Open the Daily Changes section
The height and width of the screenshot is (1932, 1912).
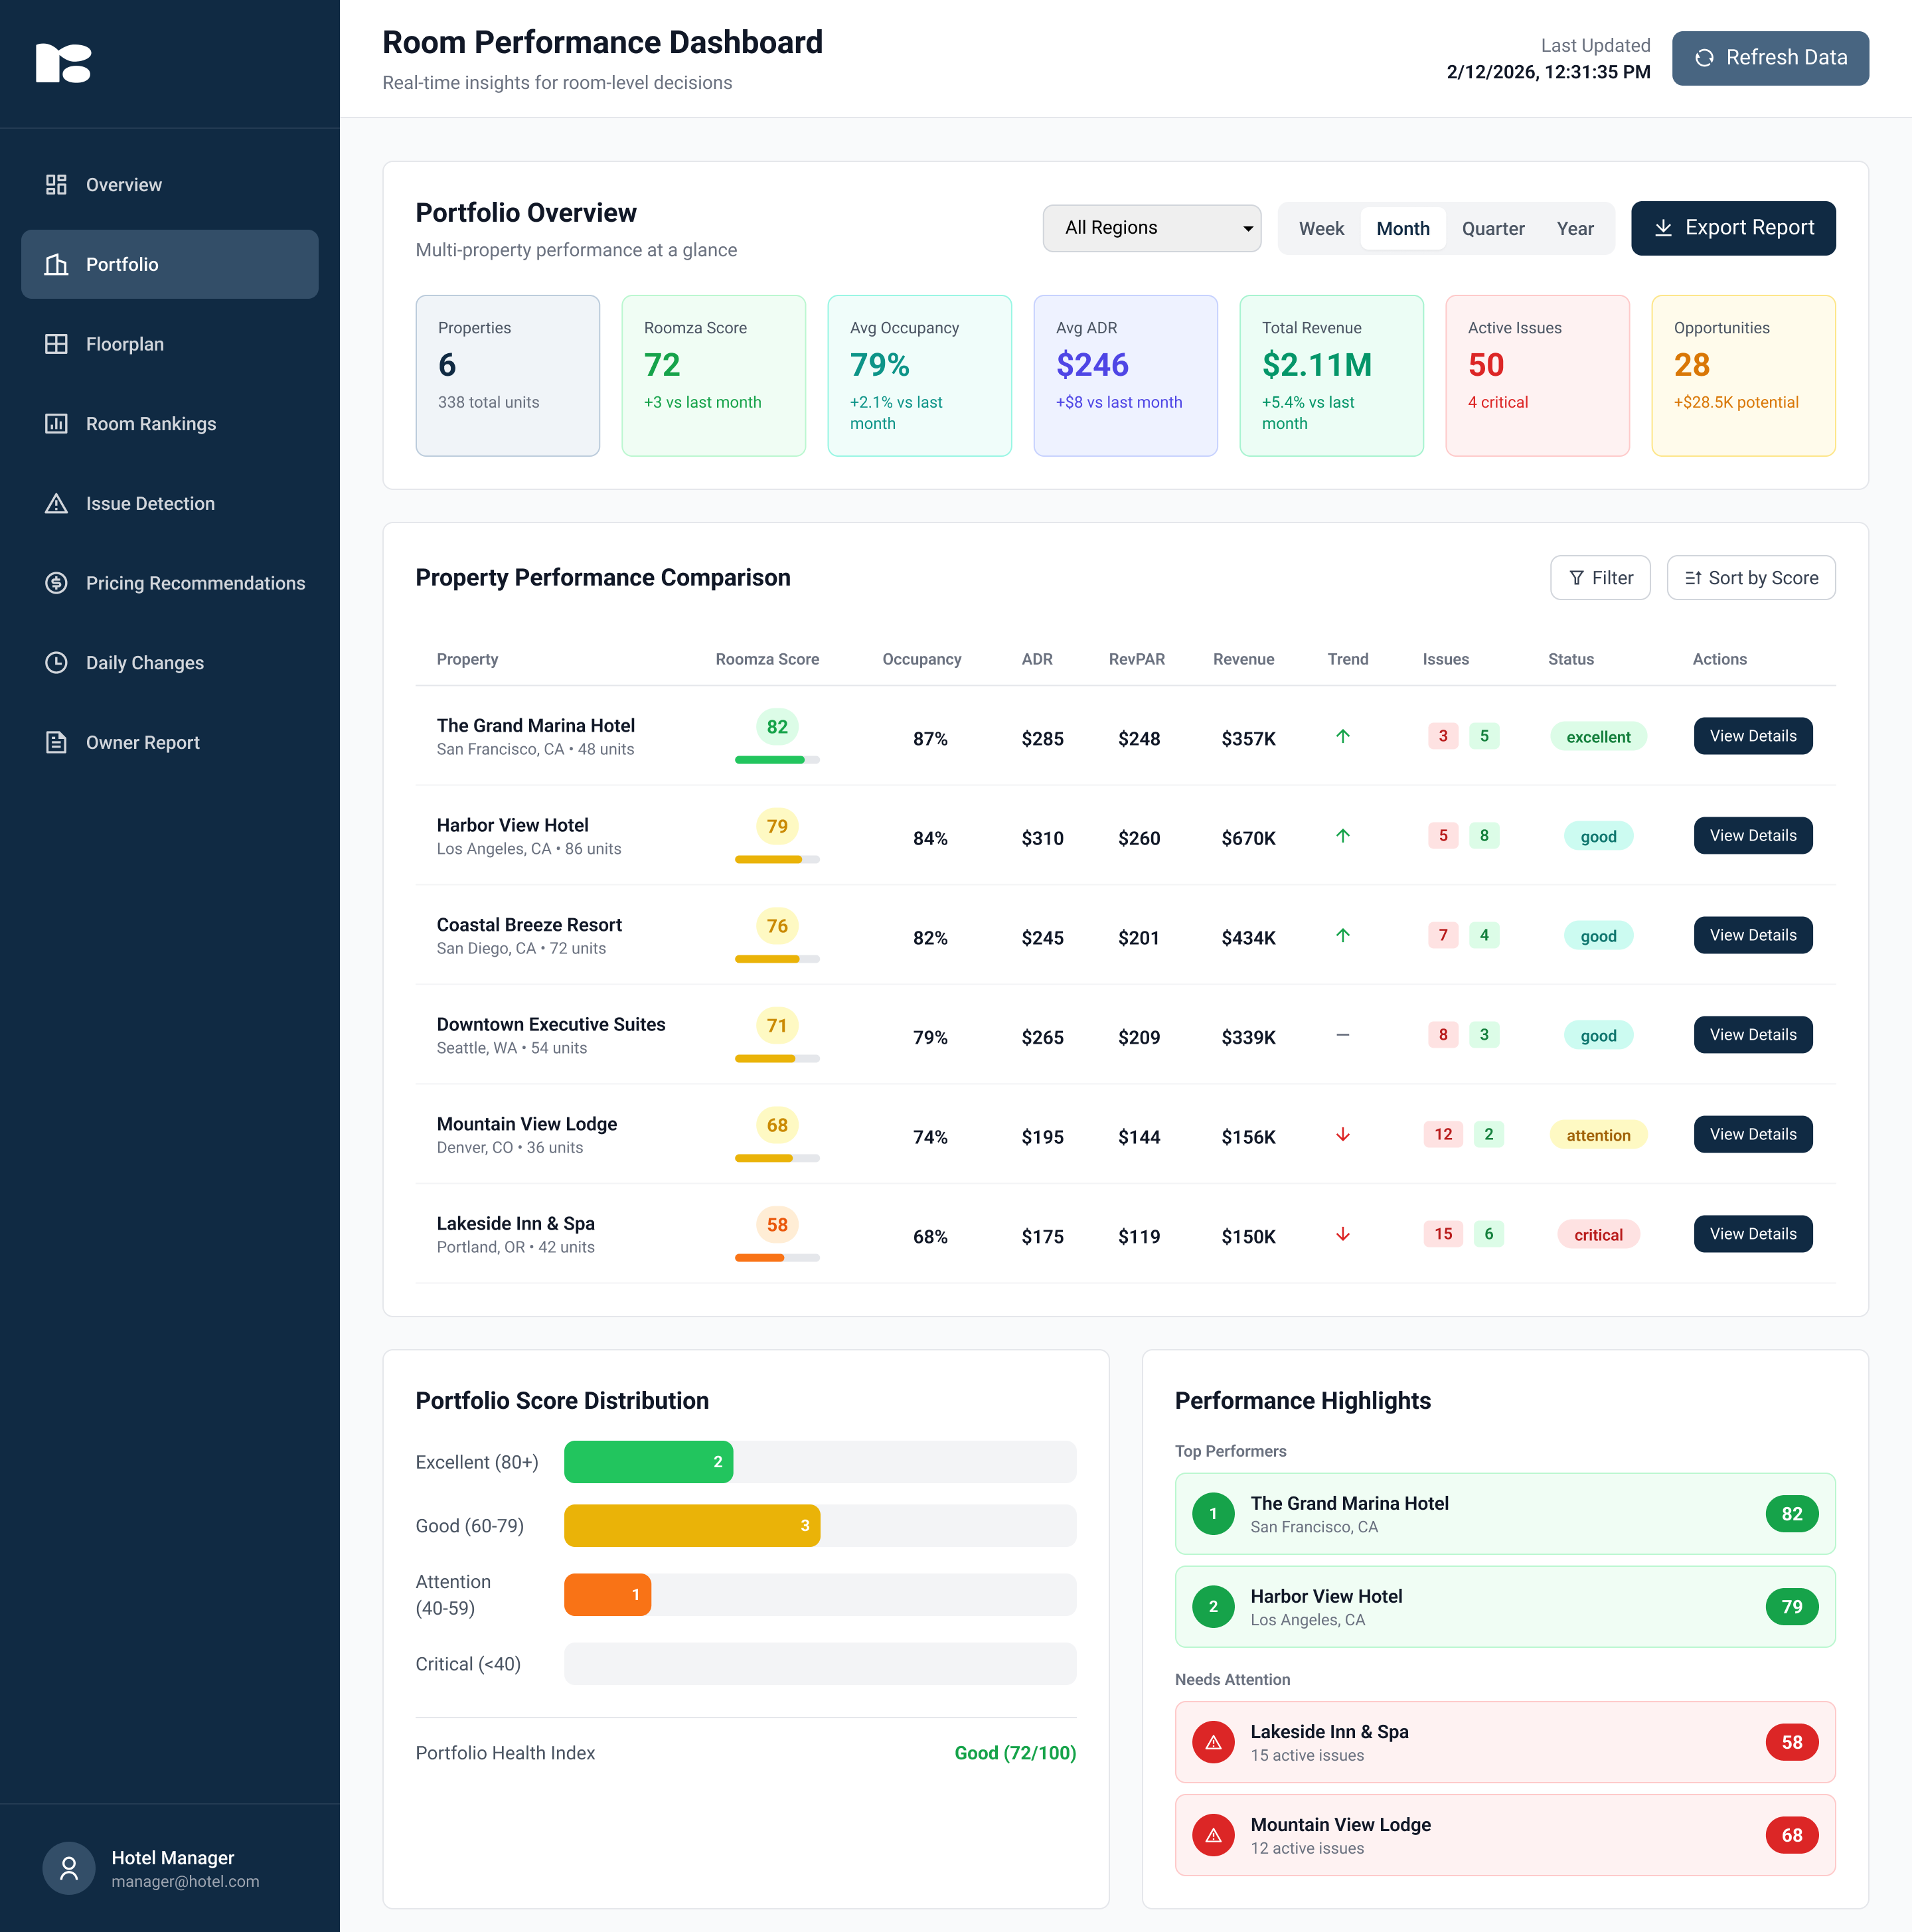click(144, 662)
